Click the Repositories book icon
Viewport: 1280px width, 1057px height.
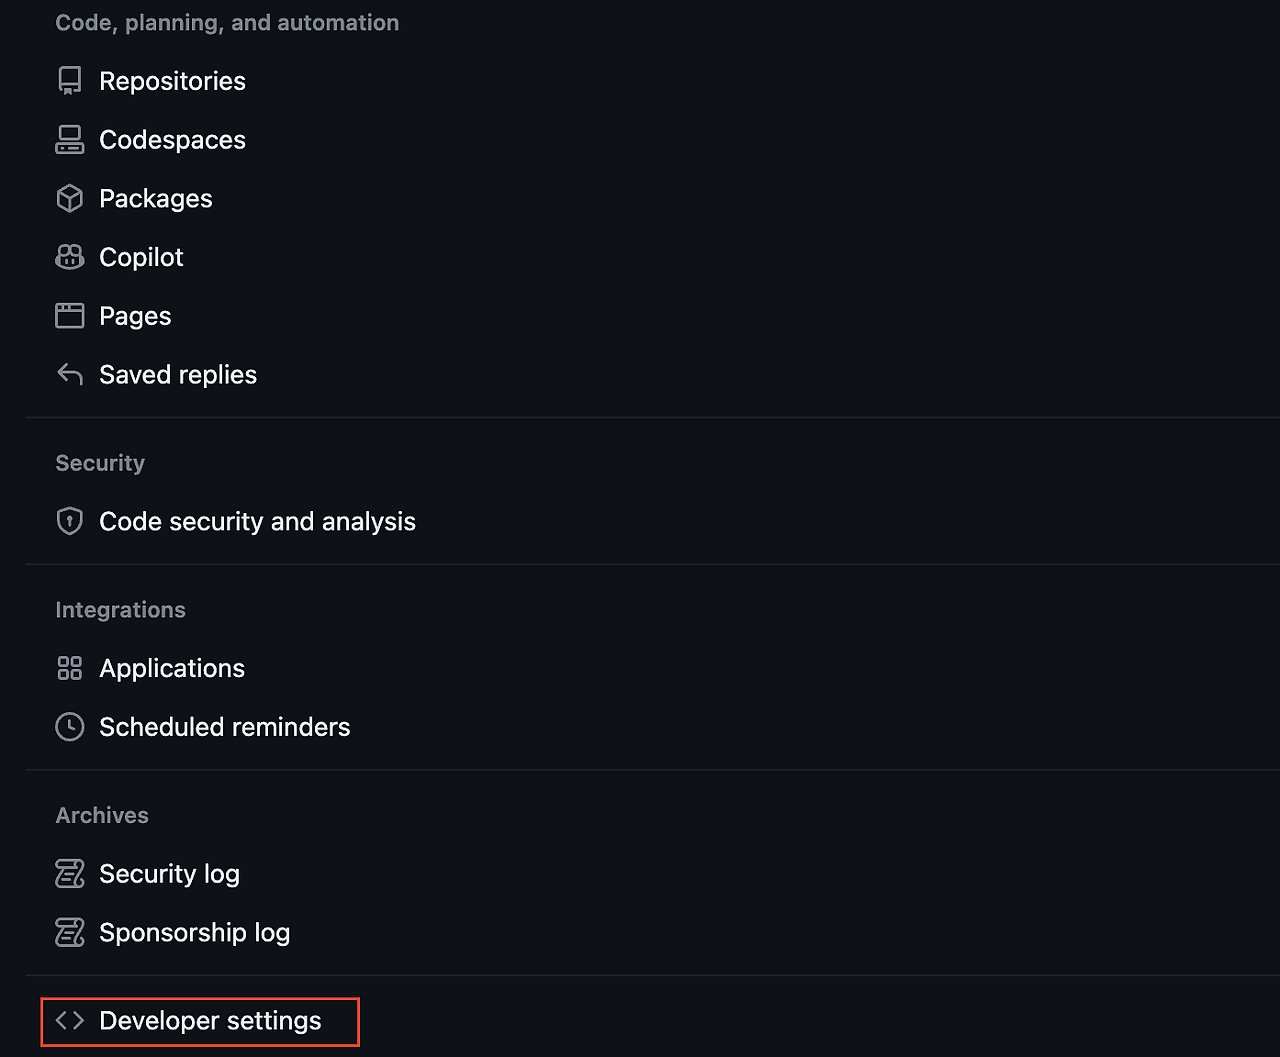(x=69, y=80)
